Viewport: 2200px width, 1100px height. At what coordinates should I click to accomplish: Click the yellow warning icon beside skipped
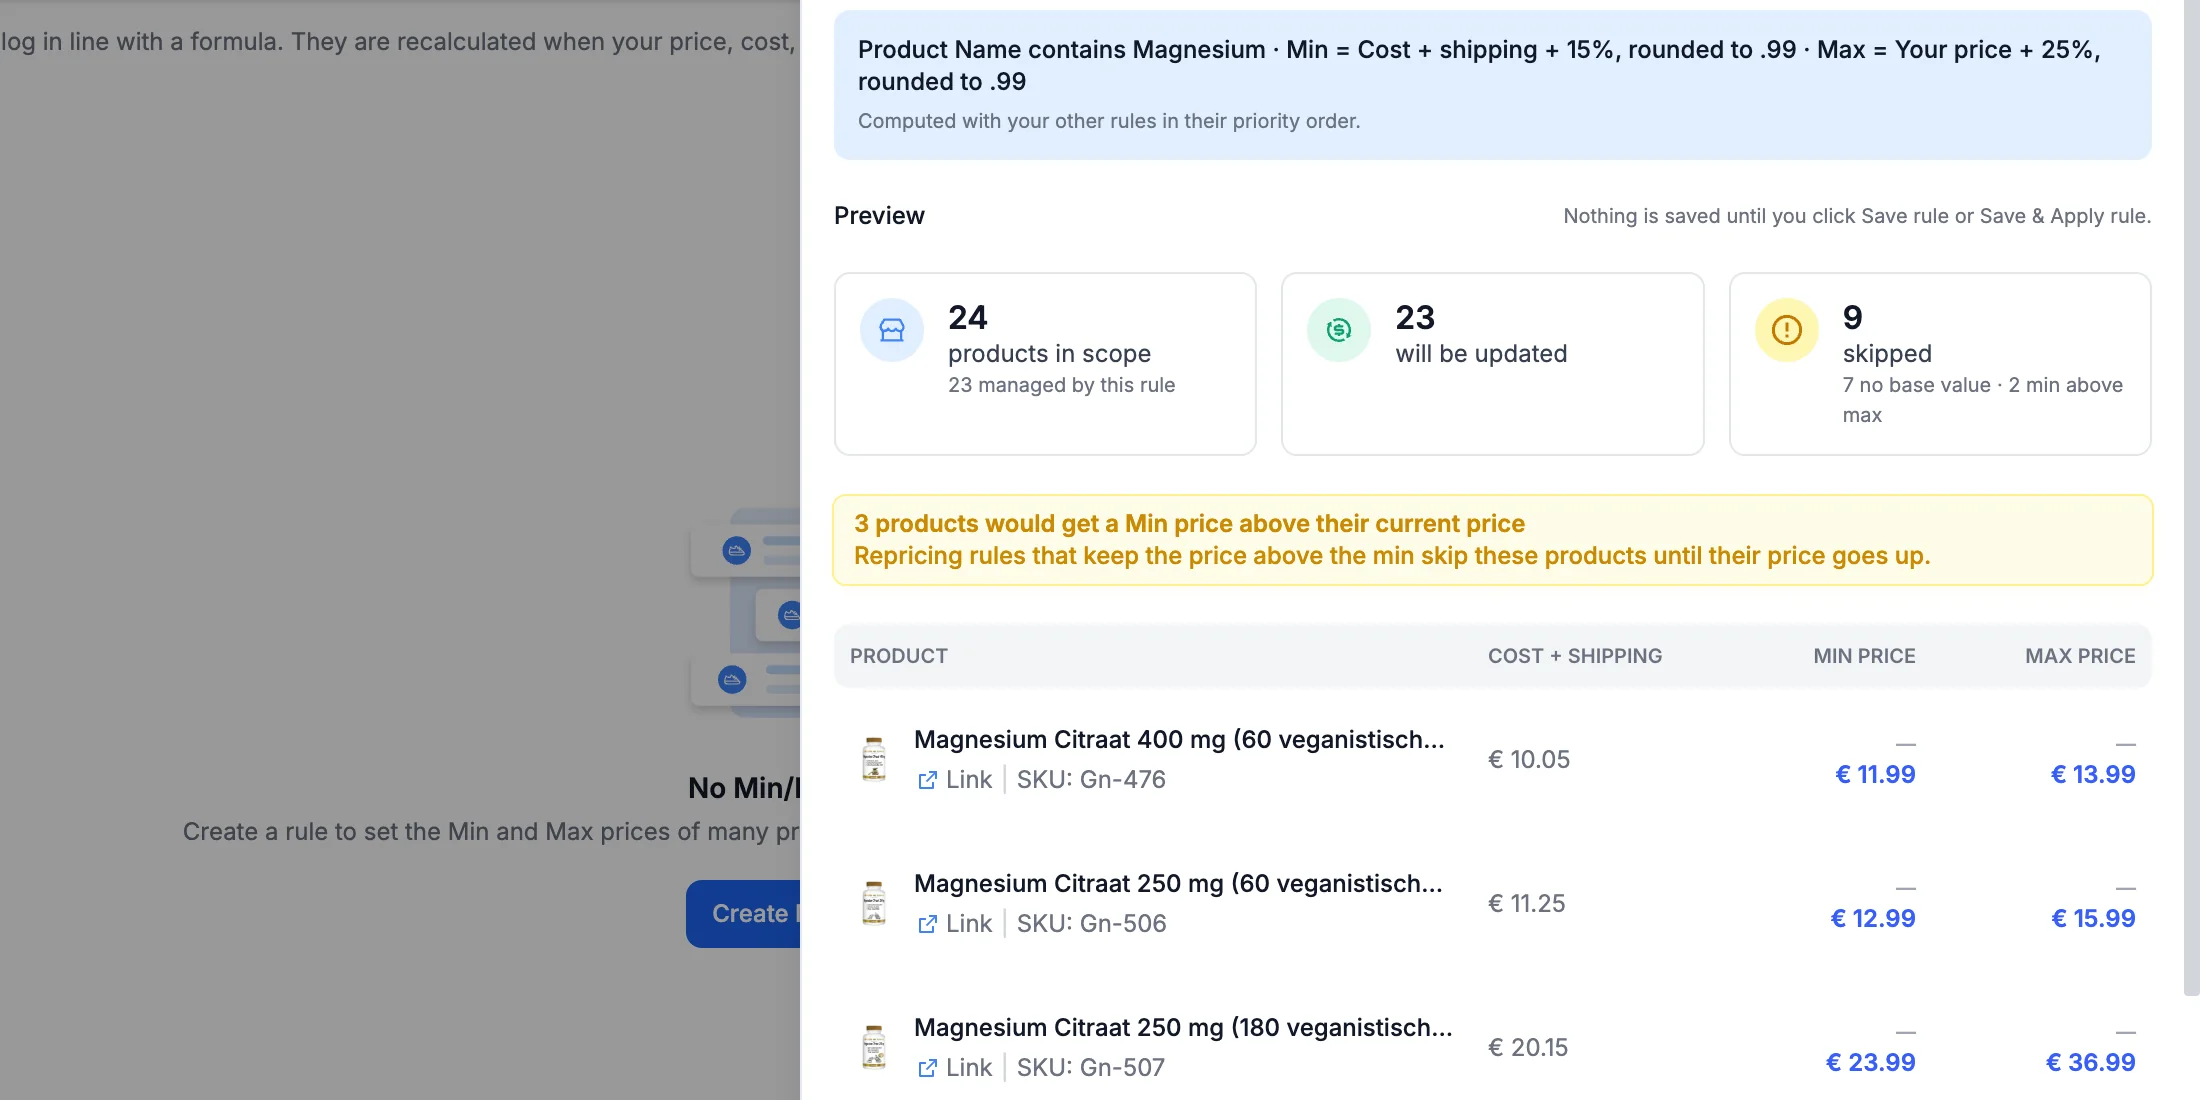pos(1786,330)
